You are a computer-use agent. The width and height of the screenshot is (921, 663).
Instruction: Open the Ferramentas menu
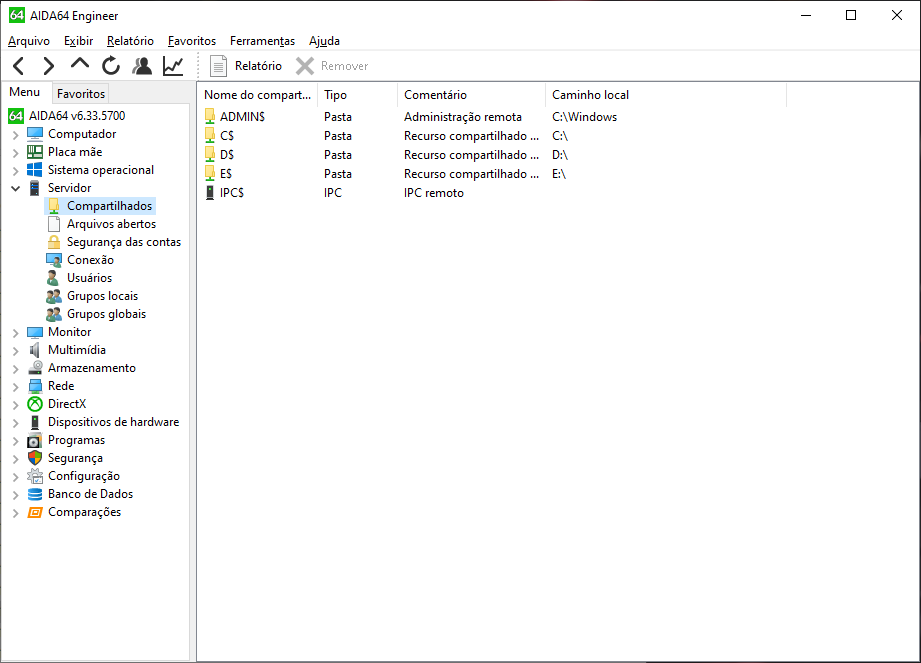262,41
